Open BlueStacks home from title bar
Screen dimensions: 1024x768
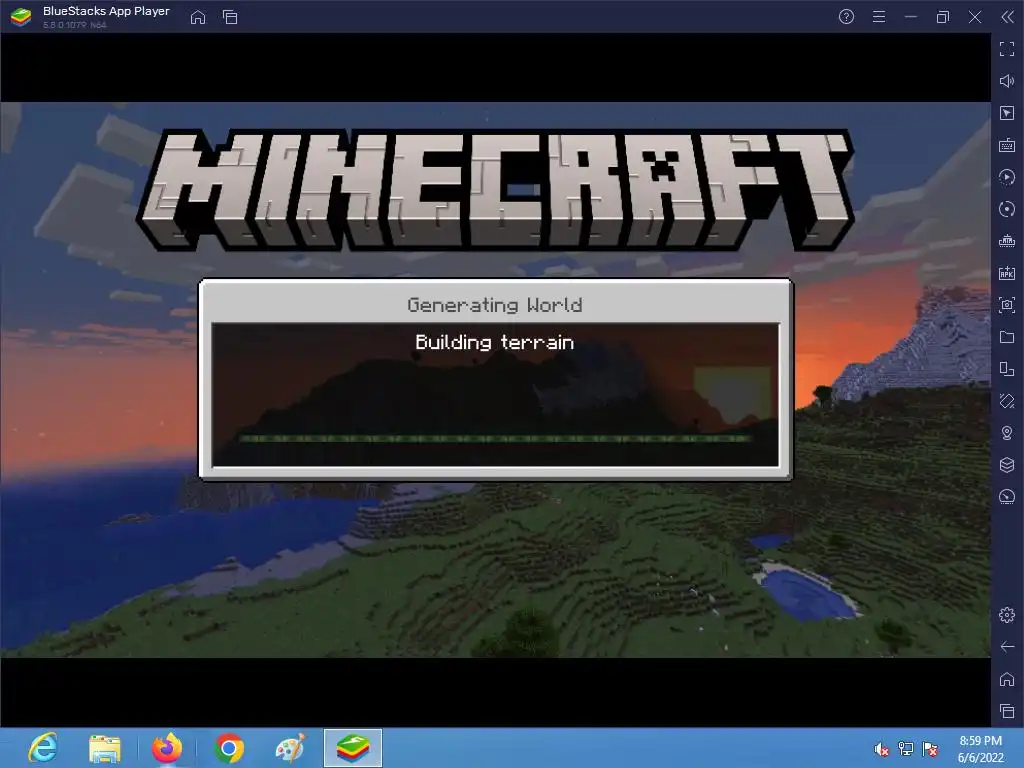point(198,17)
